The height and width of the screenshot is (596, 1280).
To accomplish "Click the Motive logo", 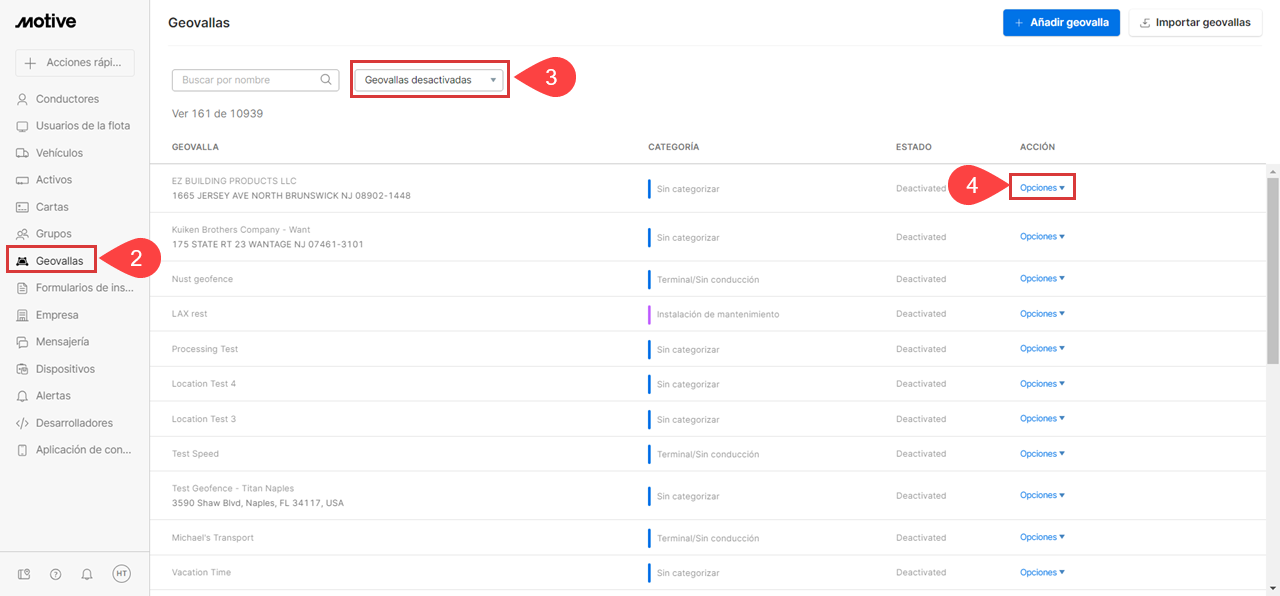I will click(45, 21).
